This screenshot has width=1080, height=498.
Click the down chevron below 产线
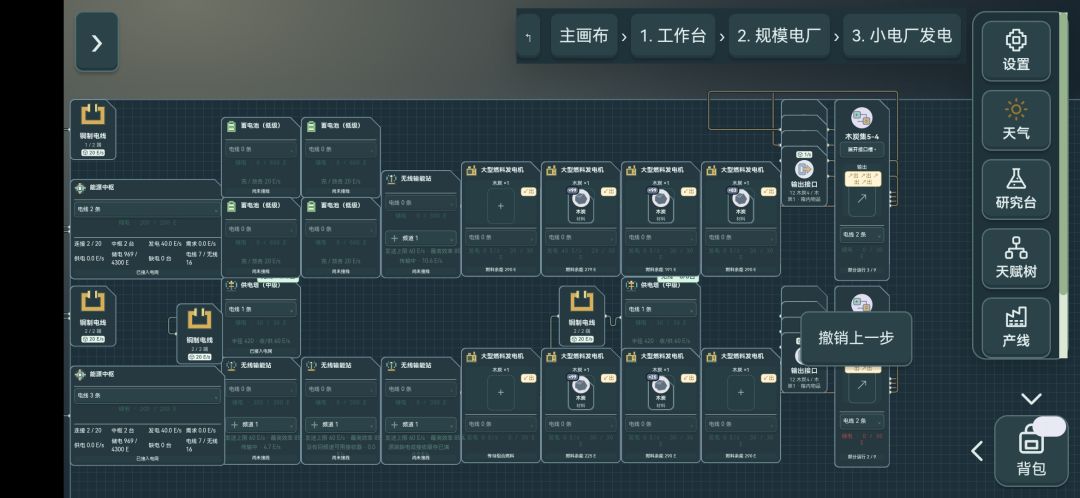[x=1031, y=398]
